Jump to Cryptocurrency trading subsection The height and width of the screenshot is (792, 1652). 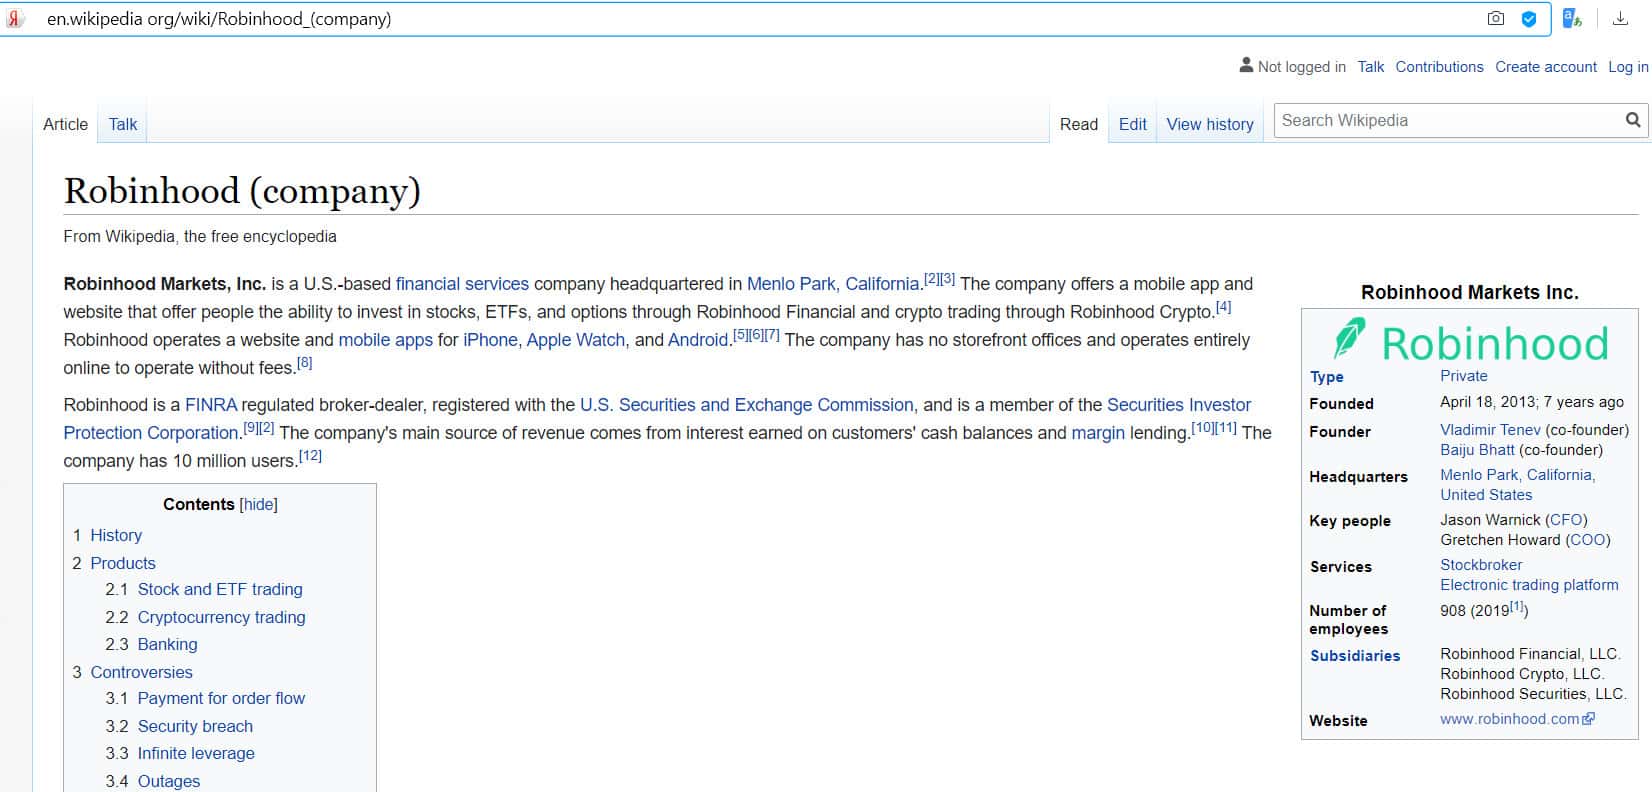click(x=222, y=617)
